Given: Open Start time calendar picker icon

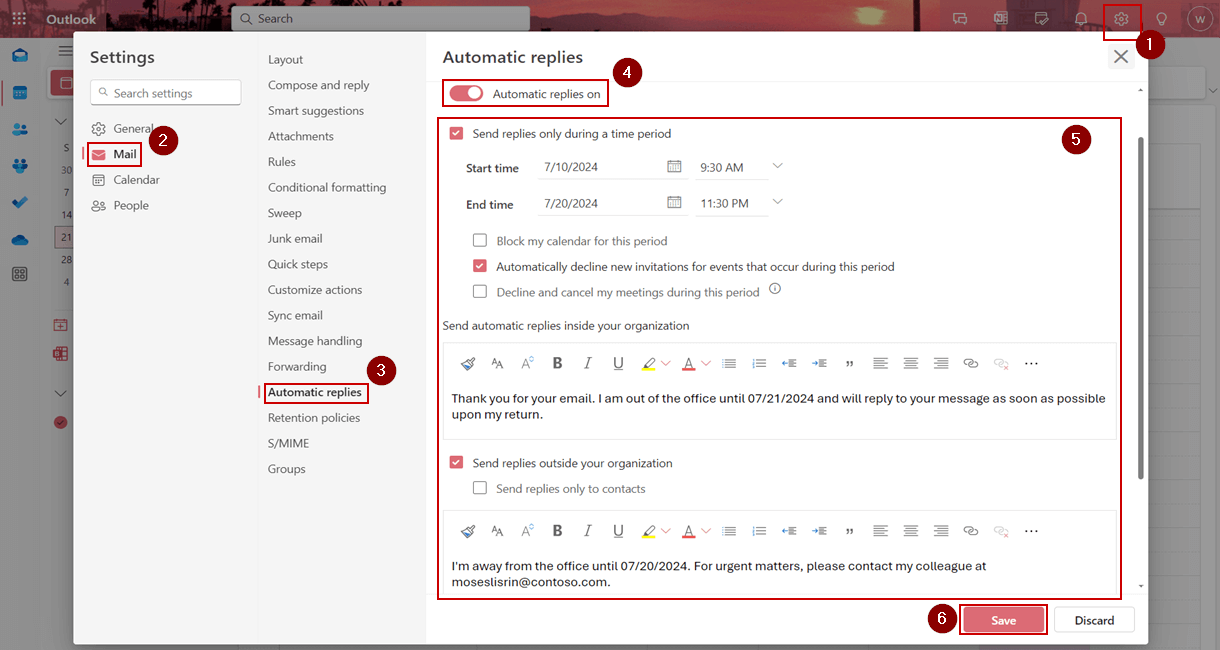Looking at the screenshot, I should pos(674,167).
